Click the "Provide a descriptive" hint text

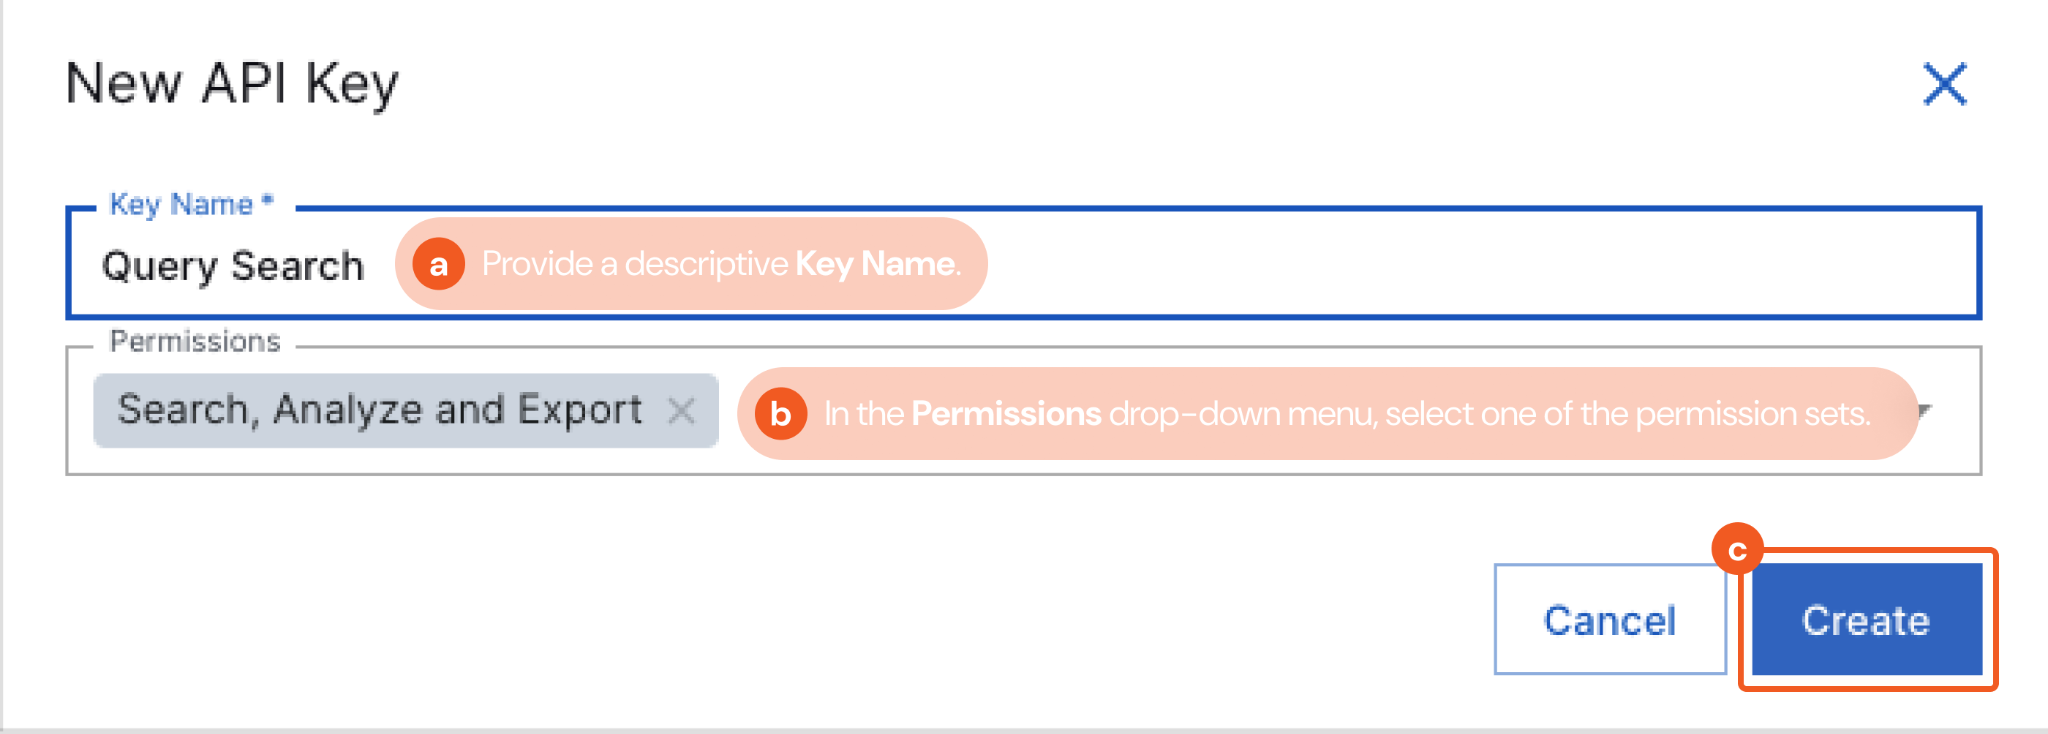(635, 264)
